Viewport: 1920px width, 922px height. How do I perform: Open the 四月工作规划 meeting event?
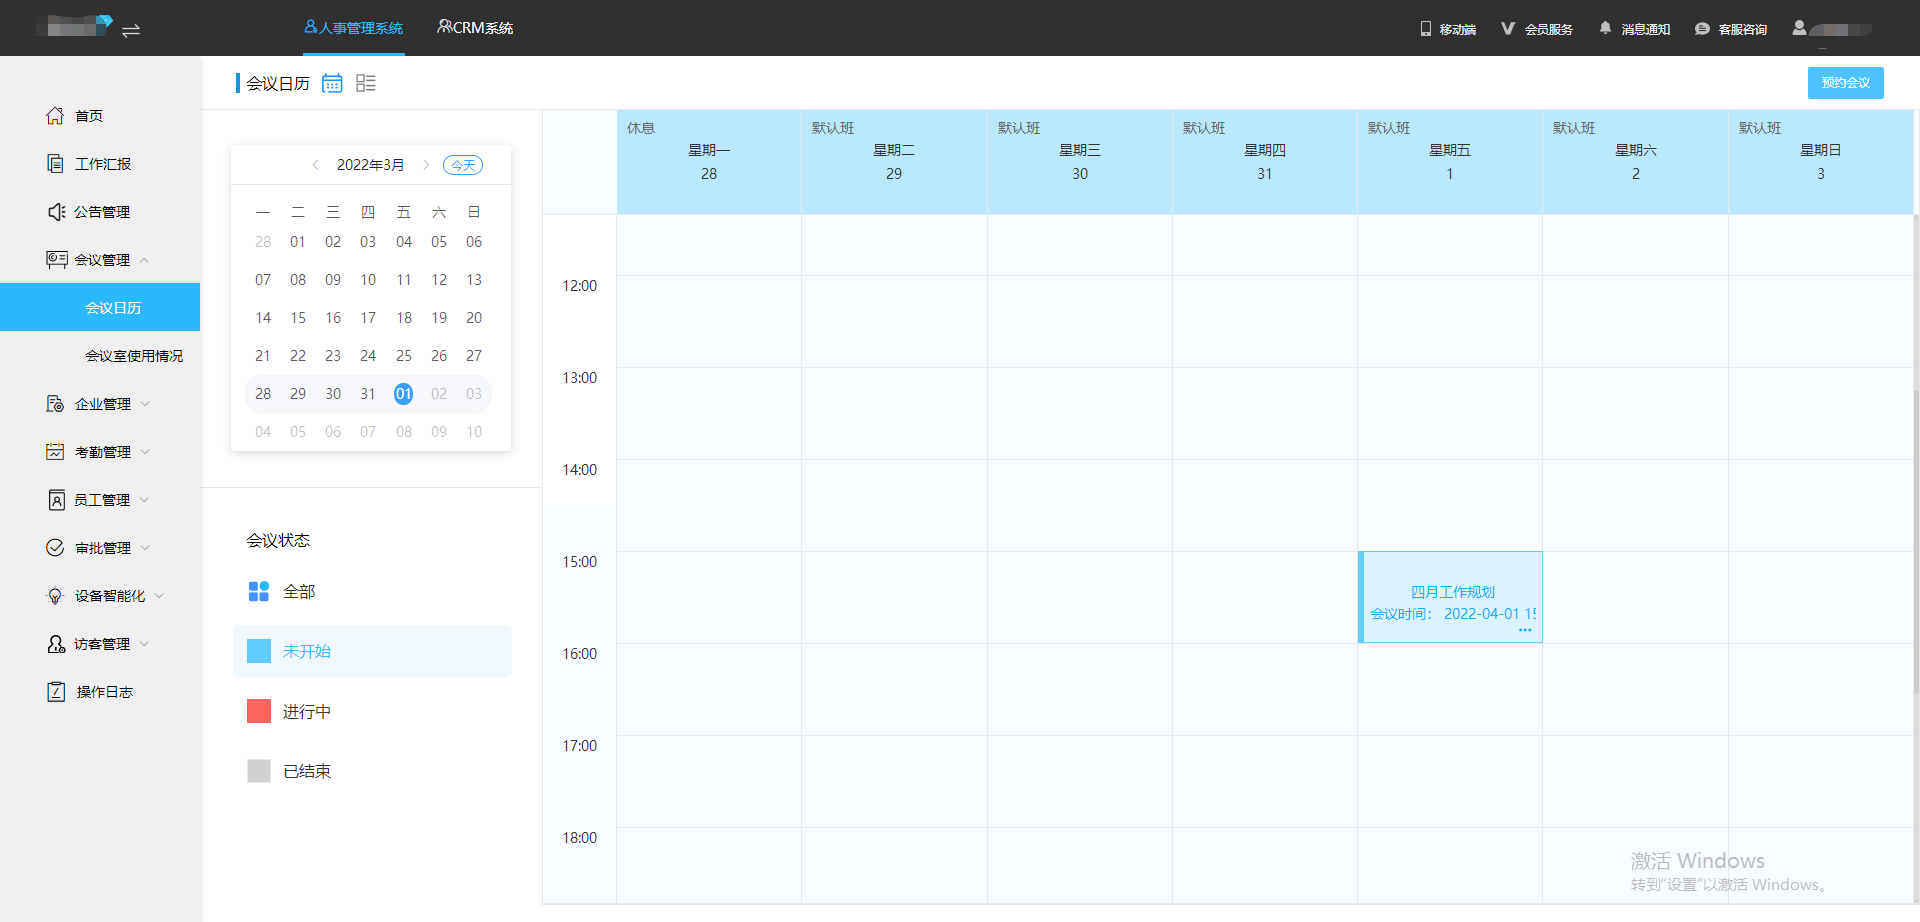[x=1451, y=597]
